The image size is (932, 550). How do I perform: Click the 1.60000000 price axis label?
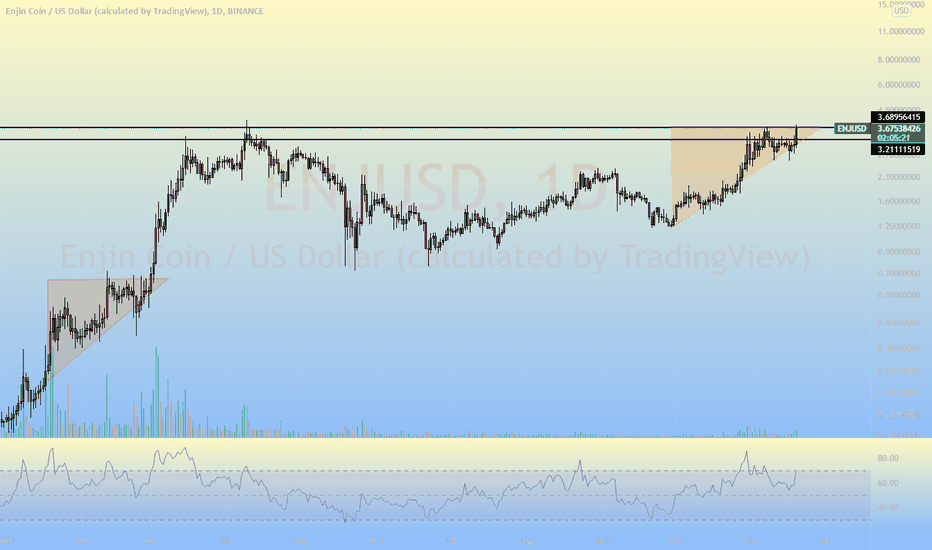click(x=900, y=202)
